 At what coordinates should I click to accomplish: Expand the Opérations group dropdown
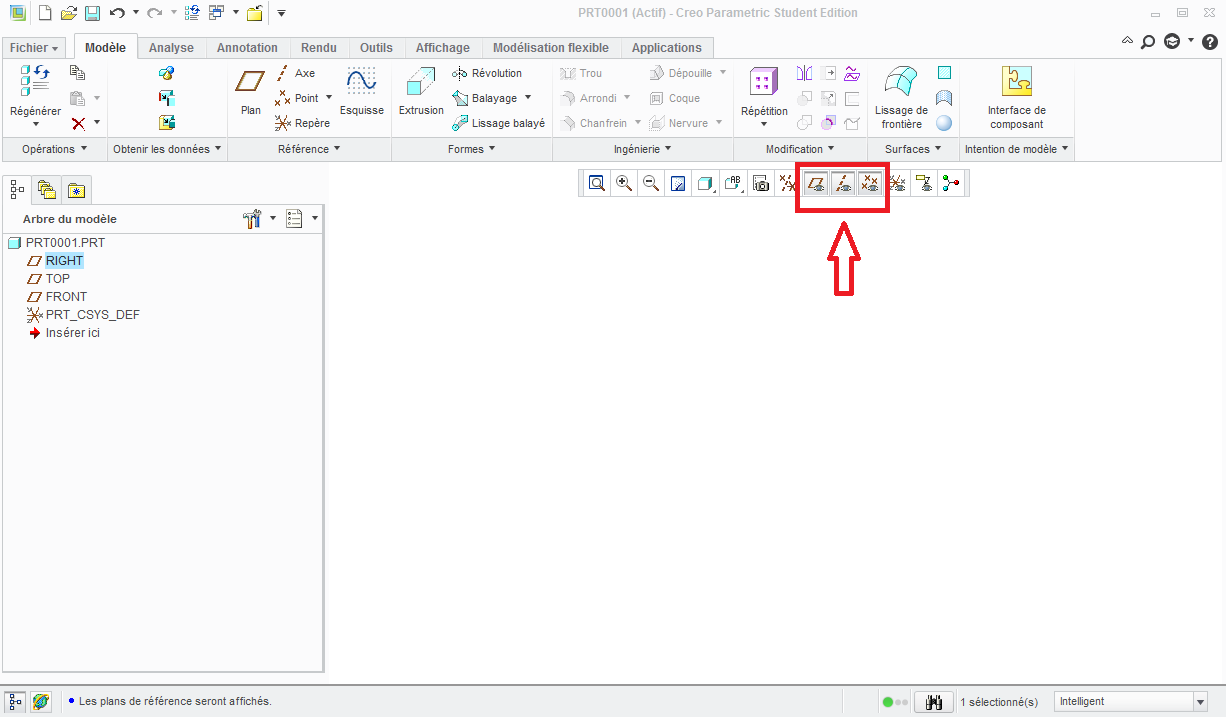(x=55, y=149)
